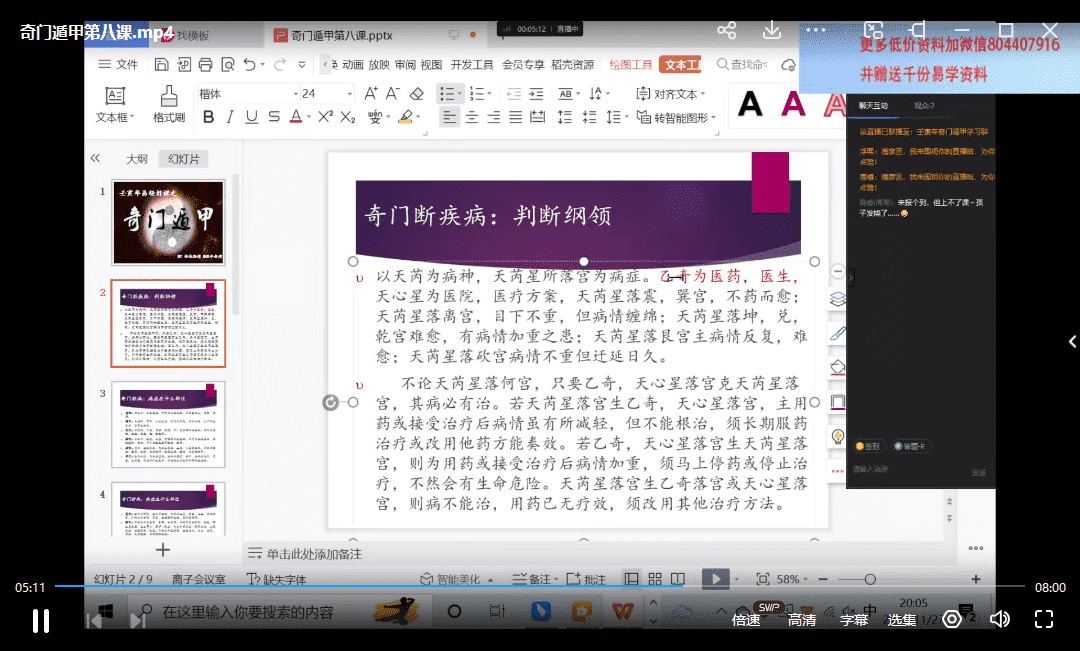Open the 文件 menu
This screenshot has width=1080, height=651.
(x=119, y=65)
